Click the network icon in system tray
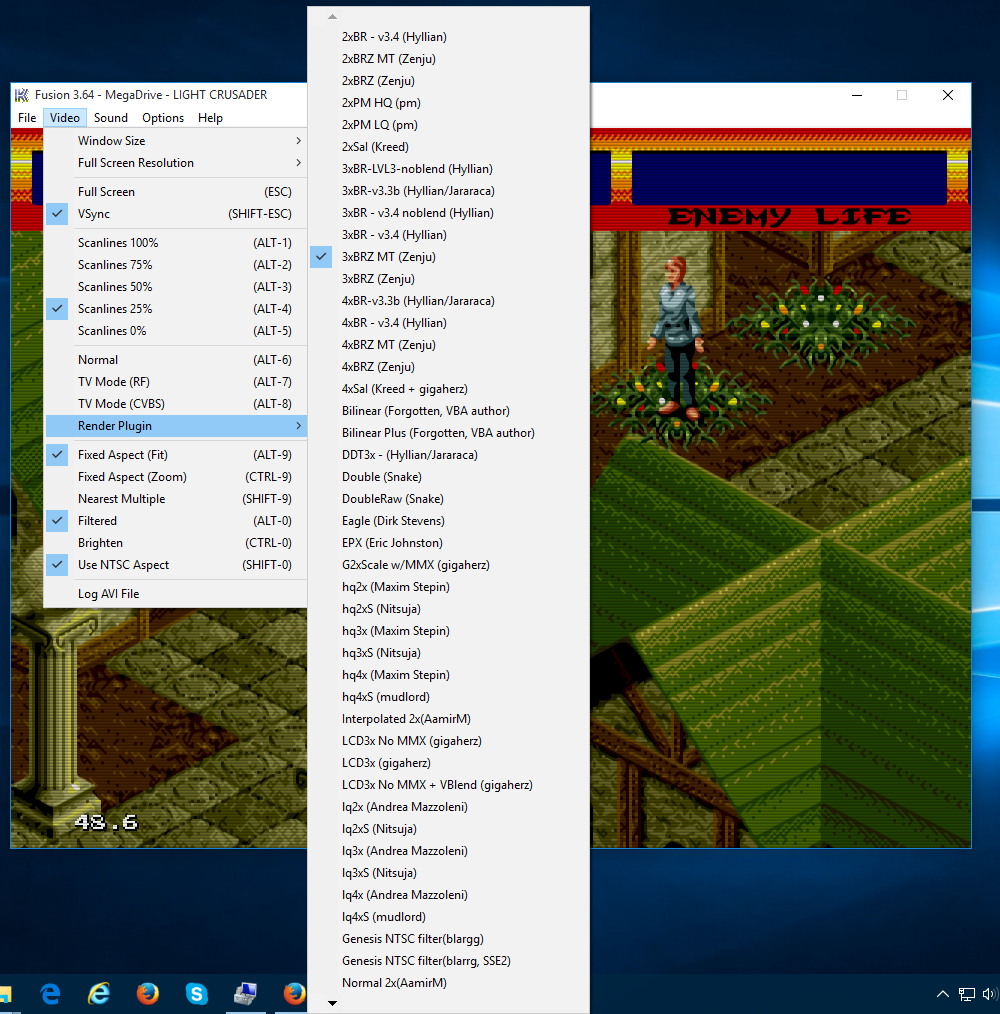Viewport: 1000px width, 1014px height. (x=966, y=994)
